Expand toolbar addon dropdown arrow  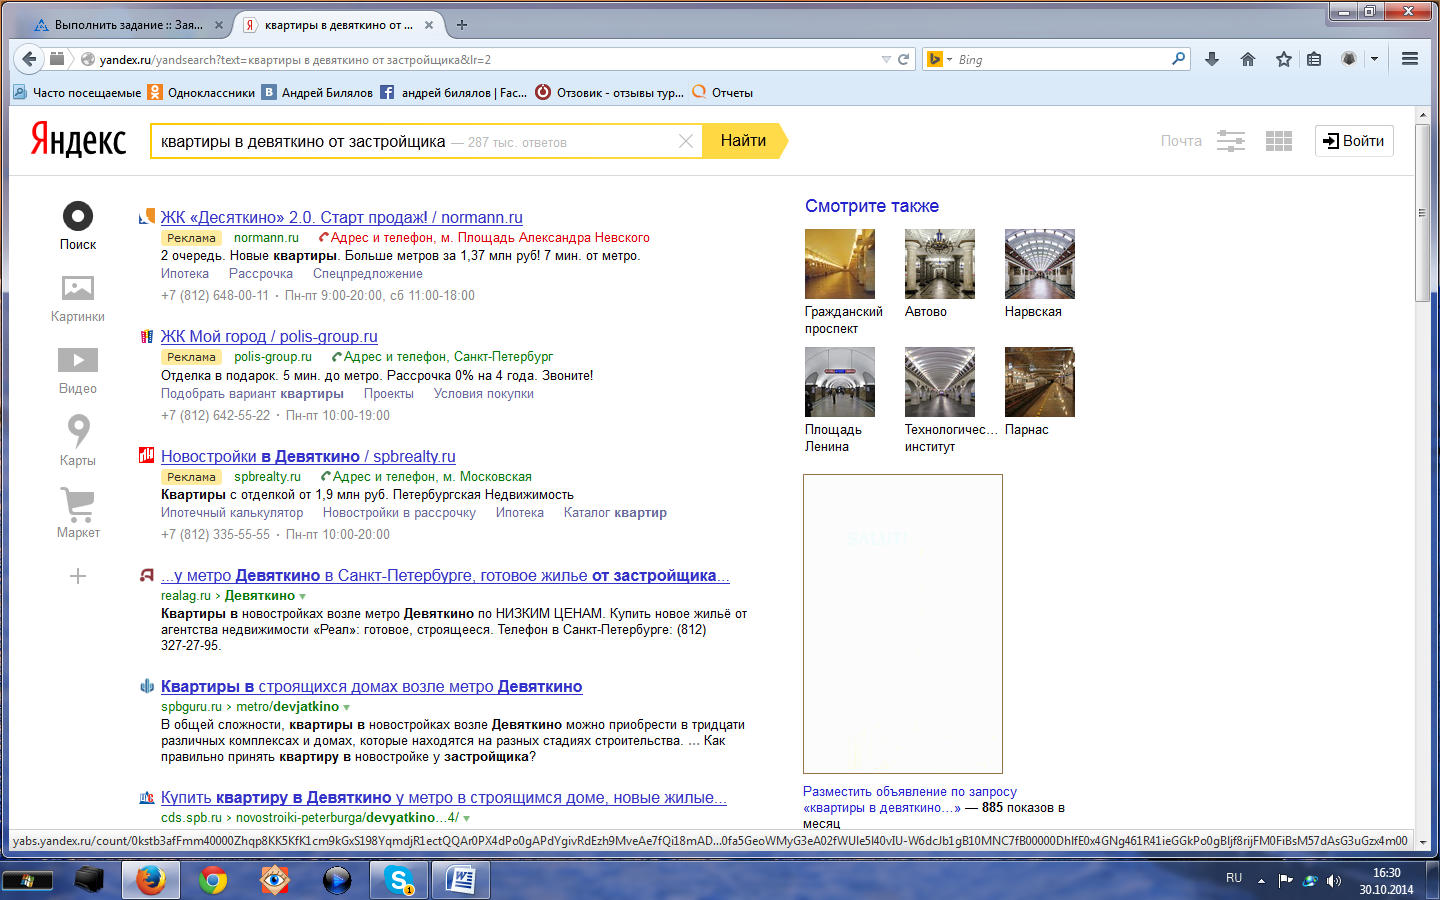click(1374, 59)
